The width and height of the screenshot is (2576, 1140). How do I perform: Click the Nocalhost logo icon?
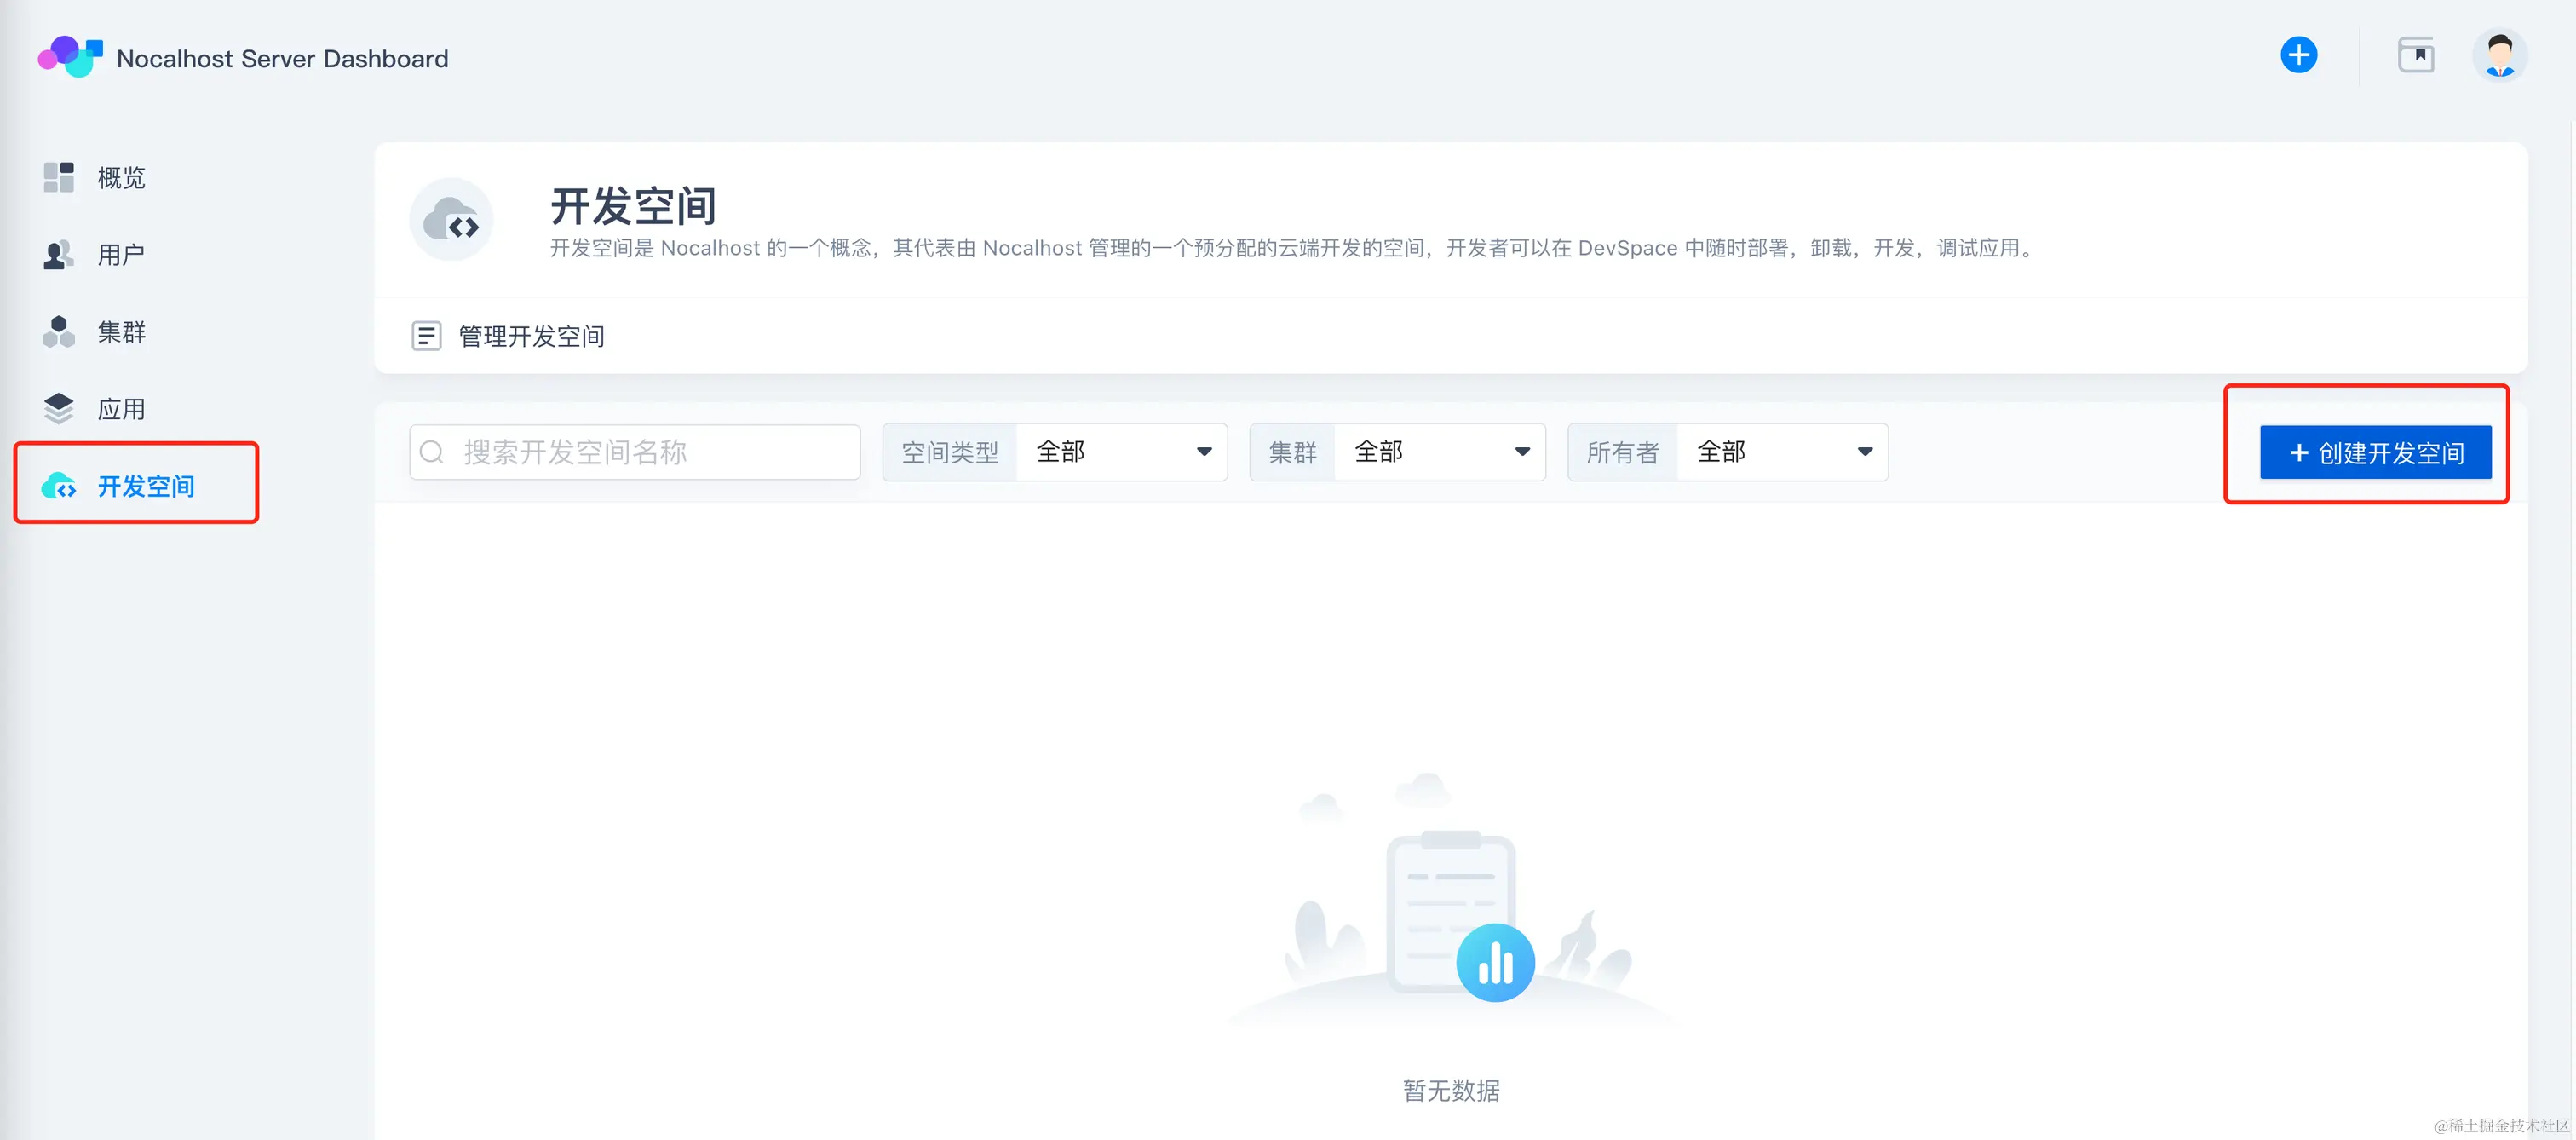pos(70,57)
